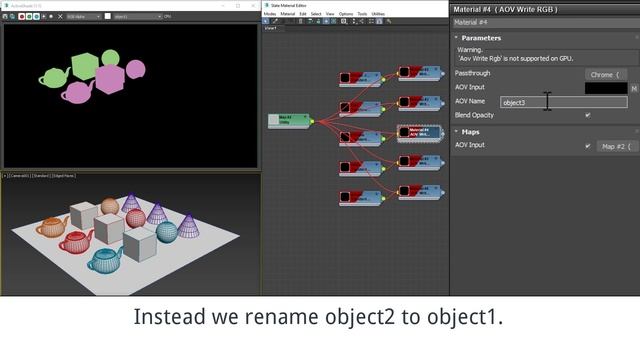Select the green Map utility node

[x=289, y=121]
